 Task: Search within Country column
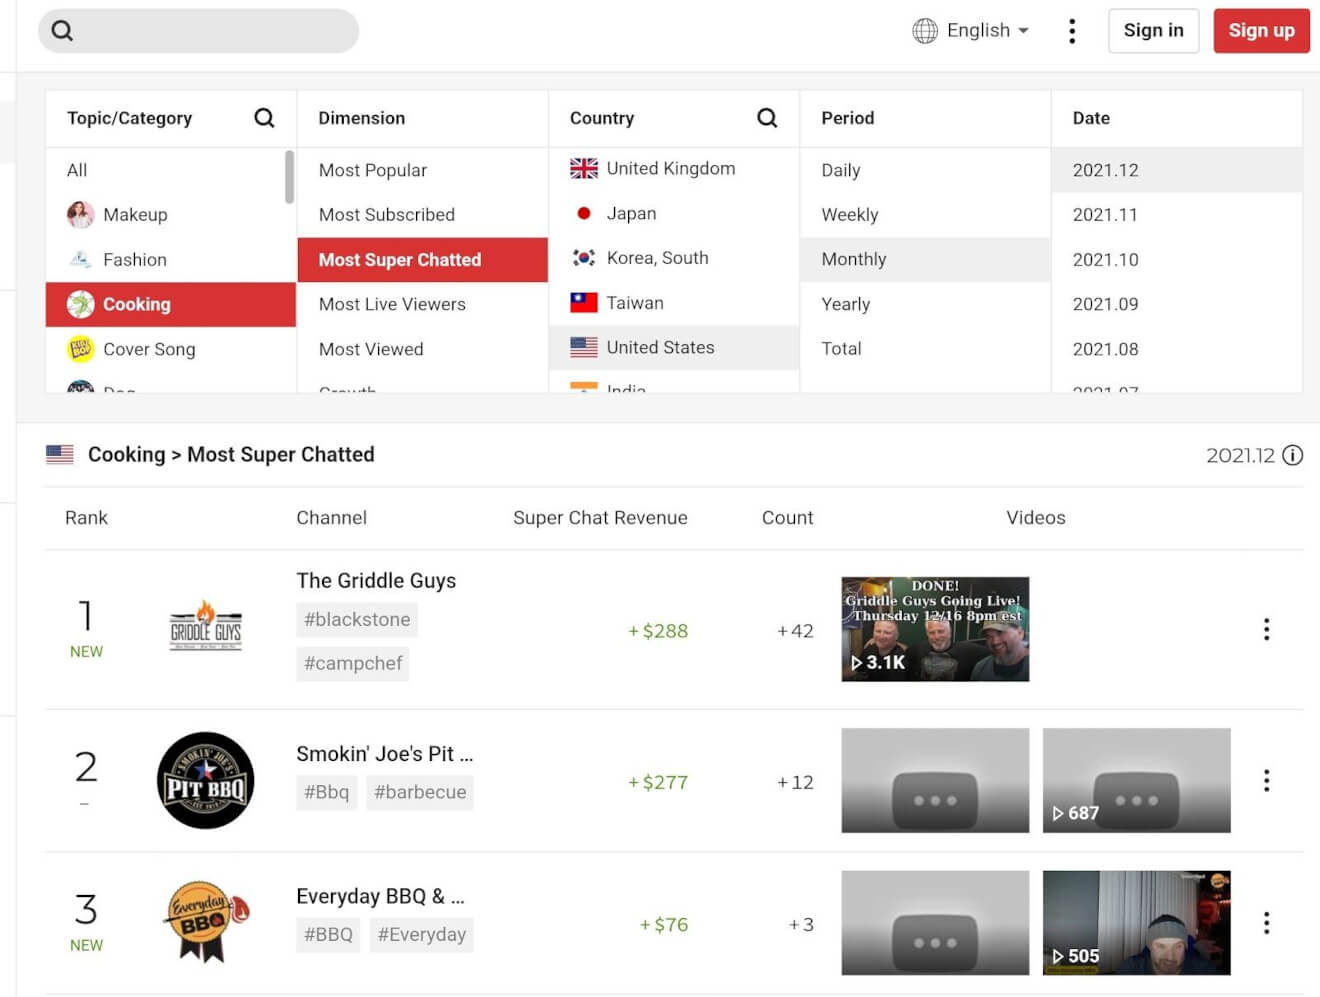[767, 118]
